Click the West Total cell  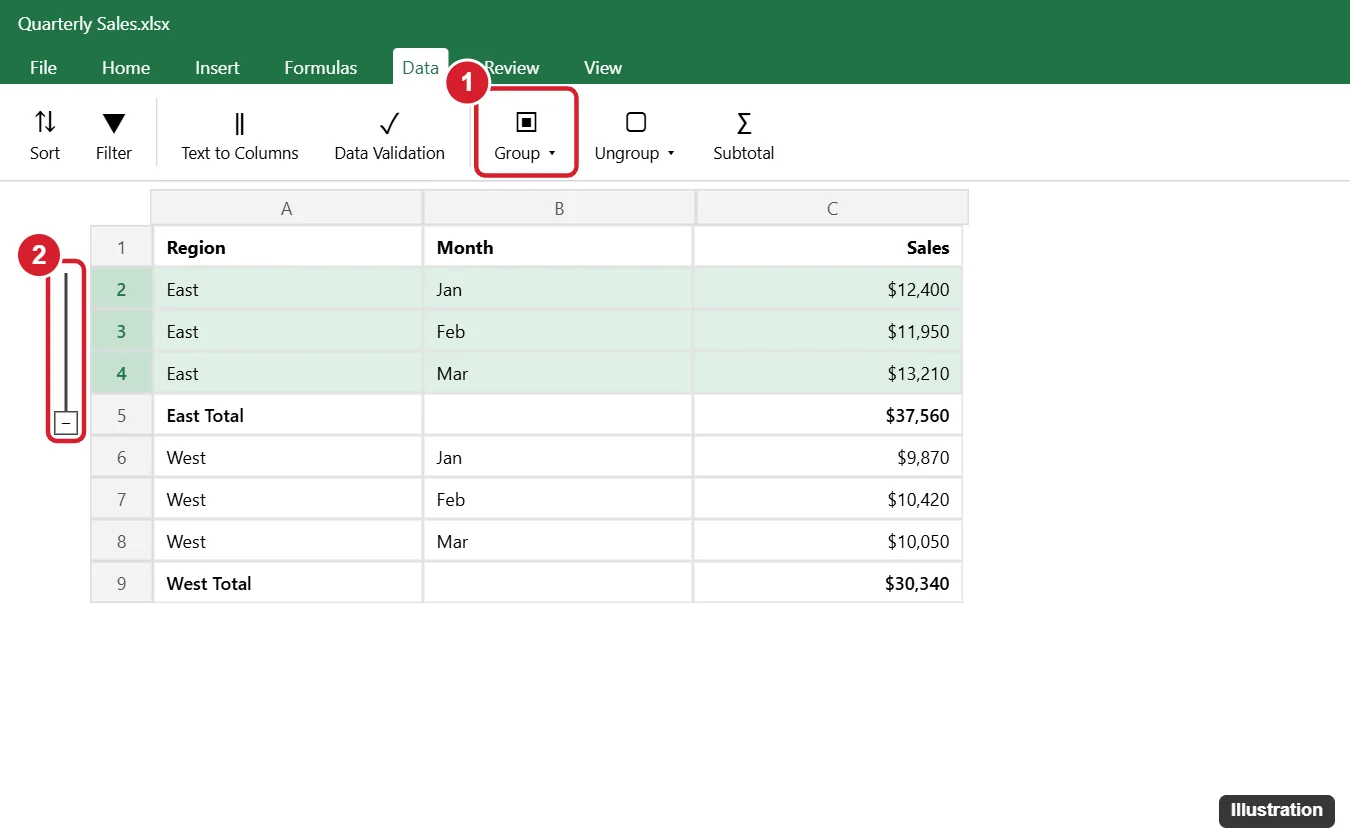click(x=288, y=583)
